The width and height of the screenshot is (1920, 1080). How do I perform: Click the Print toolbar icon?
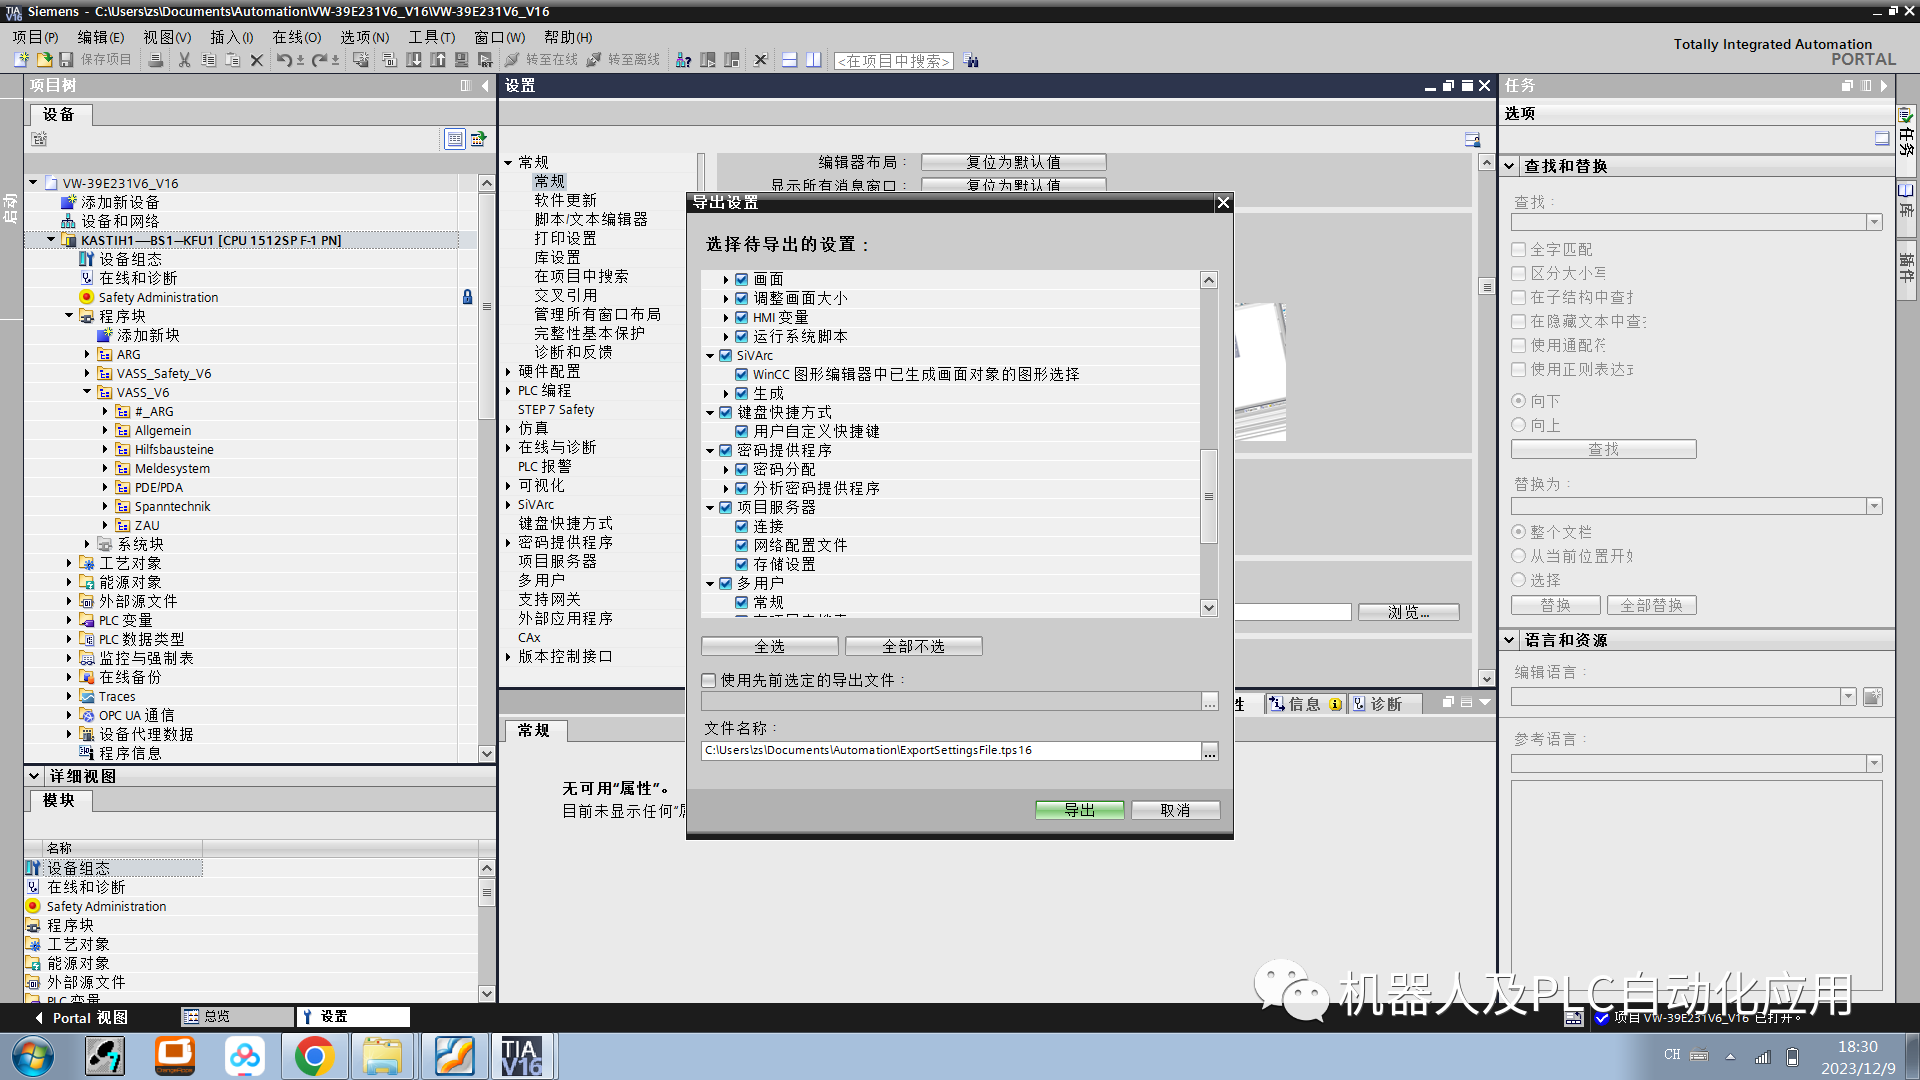(x=156, y=60)
